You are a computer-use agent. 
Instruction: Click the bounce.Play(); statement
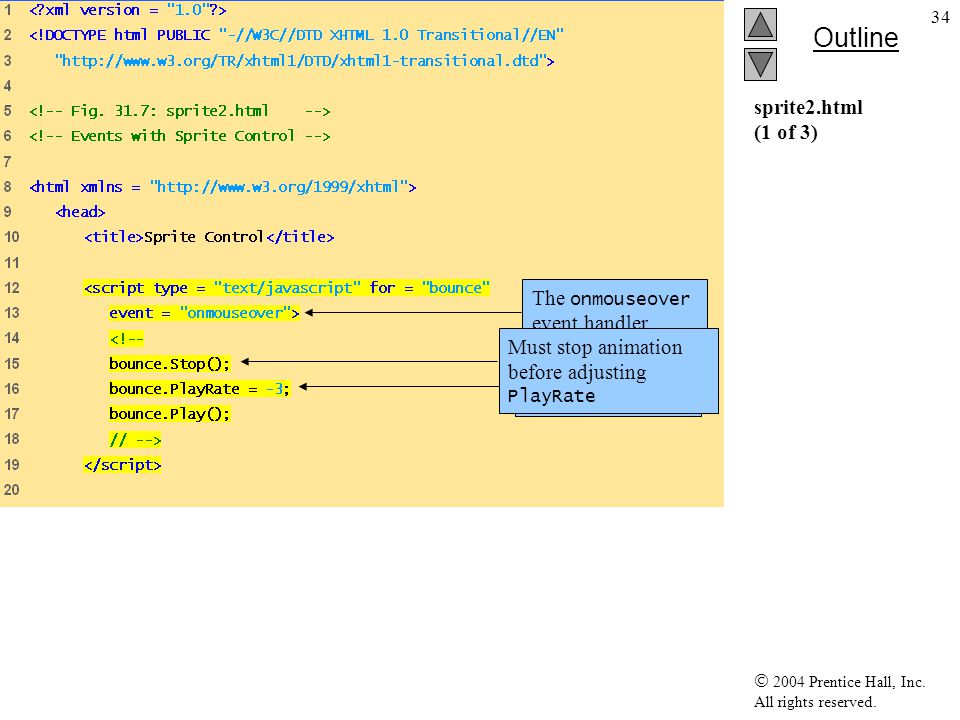[x=170, y=414]
